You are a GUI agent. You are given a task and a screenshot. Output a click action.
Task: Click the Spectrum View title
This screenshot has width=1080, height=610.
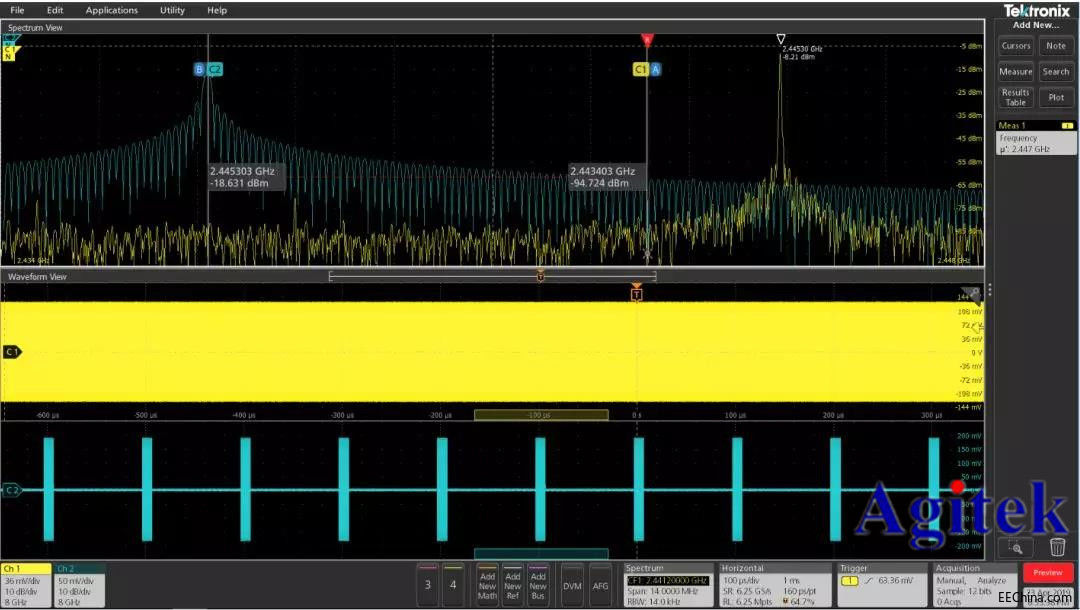(x=35, y=28)
